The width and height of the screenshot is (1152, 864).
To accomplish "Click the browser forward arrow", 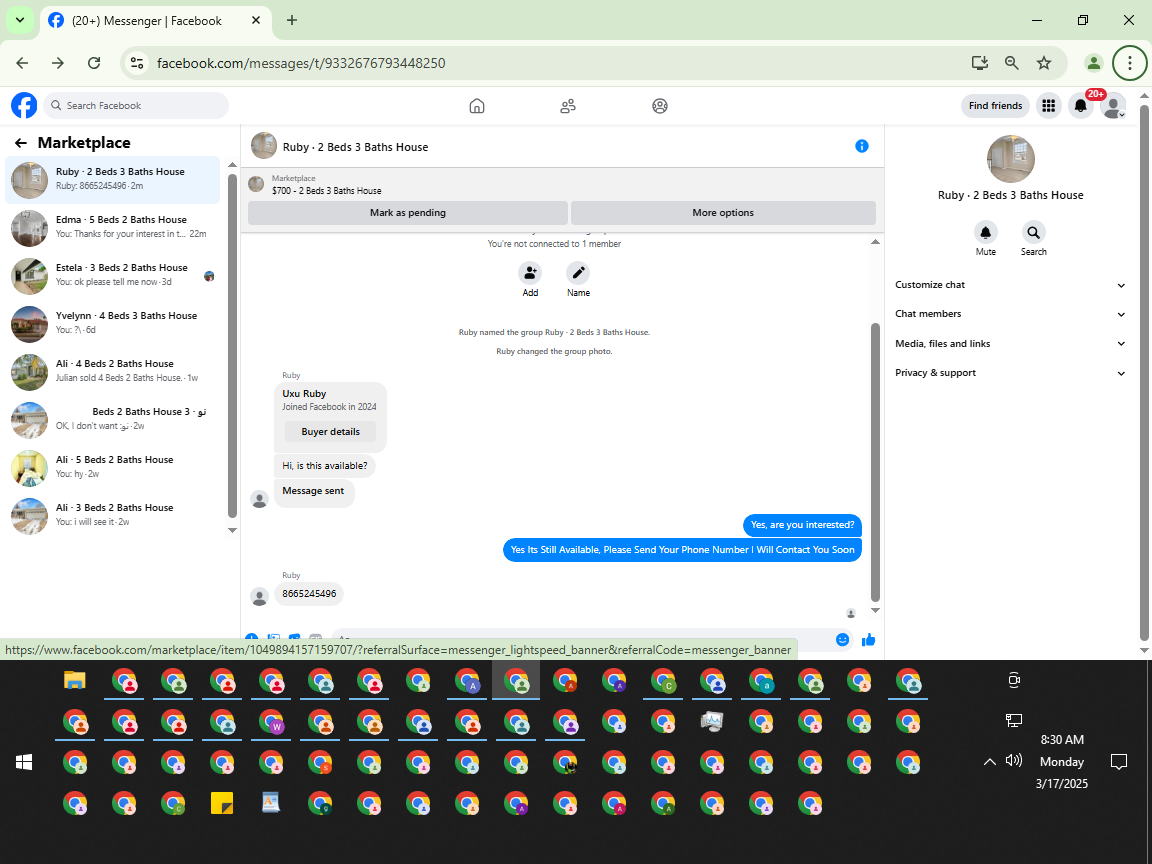I will point(58,63).
